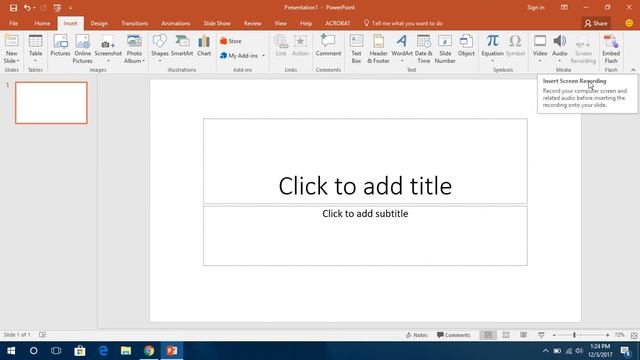Image resolution: width=640 pixels, height=360 pixels.
Task: Insert Date & Time
Action: point(424,49)
